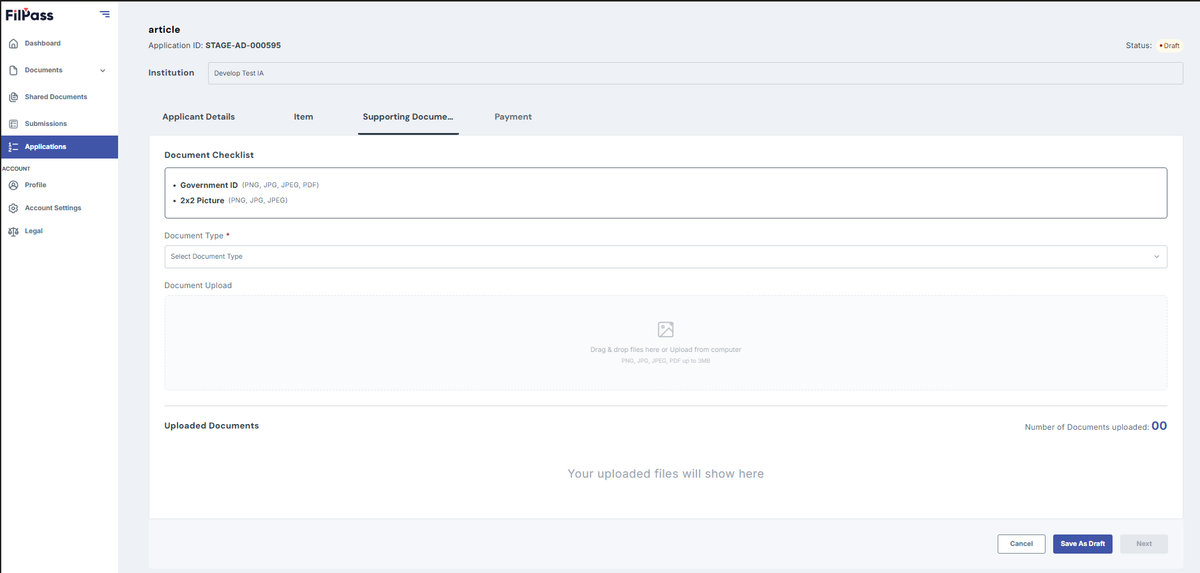Image resolution: width=1200 pixels, height=573 pixels.
Task: Open the Applications section
Action: (x=58, y=147)
